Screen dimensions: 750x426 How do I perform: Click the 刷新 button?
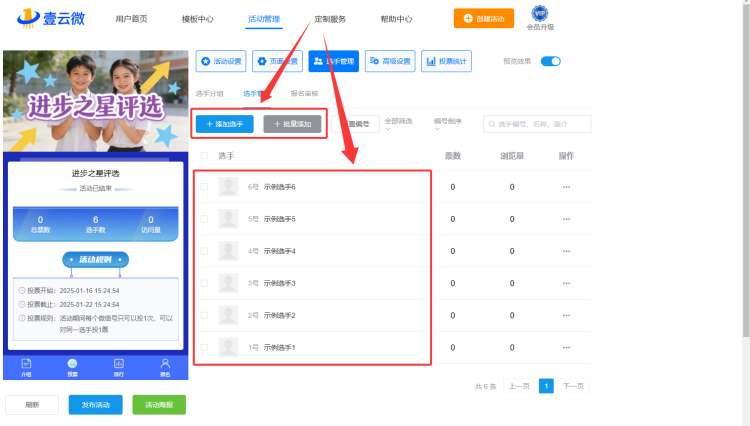[32, 404]
